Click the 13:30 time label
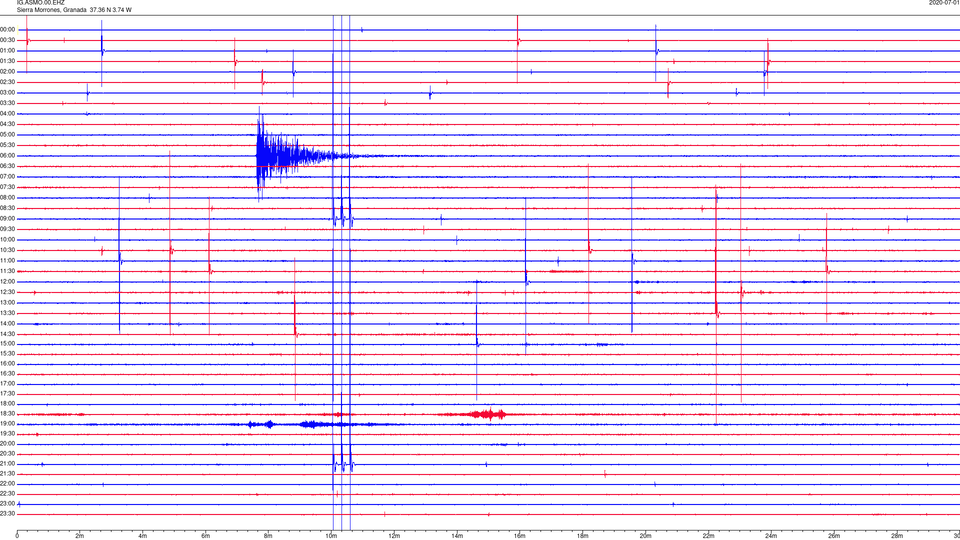Image resolution: width=960 pixels, height=540 pixels. (8, 313)
